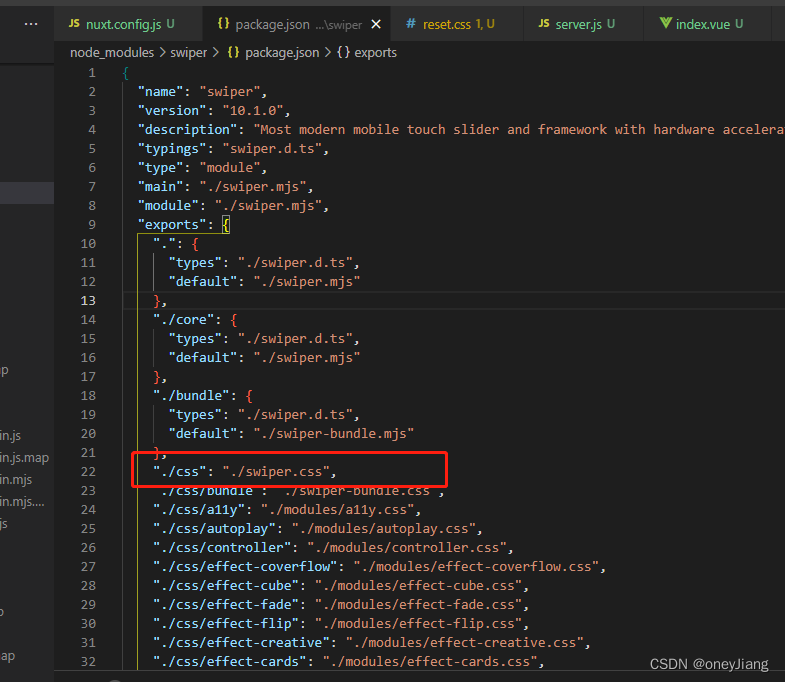Click the hash icon on reset.css tab

pyautogui.click(x=411, y=24)
